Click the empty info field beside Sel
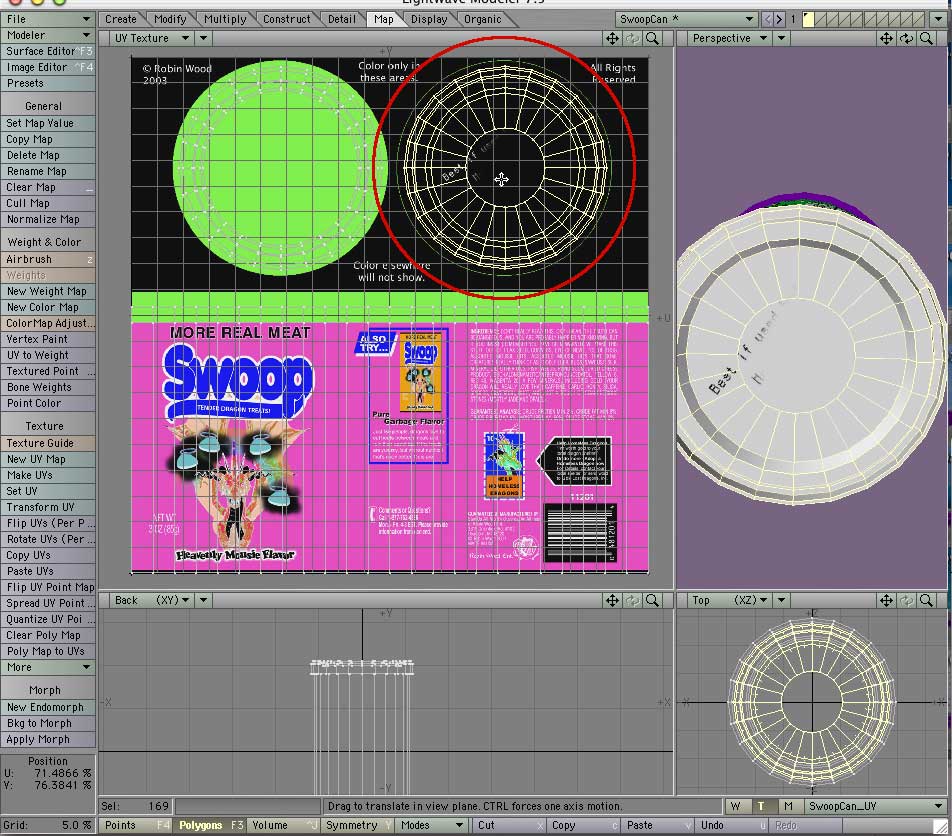Screen dimensions: 952x836 pos(248,806)
